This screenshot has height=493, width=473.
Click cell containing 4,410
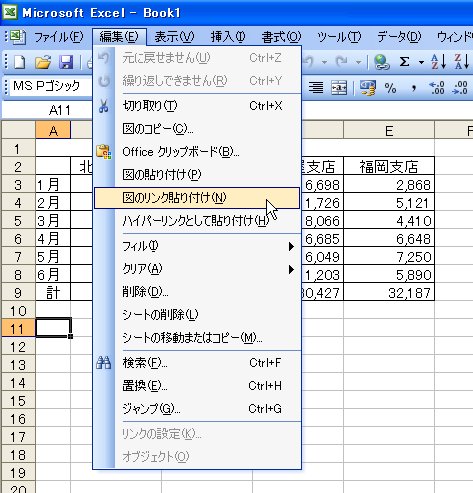click(x=389, y=220)
